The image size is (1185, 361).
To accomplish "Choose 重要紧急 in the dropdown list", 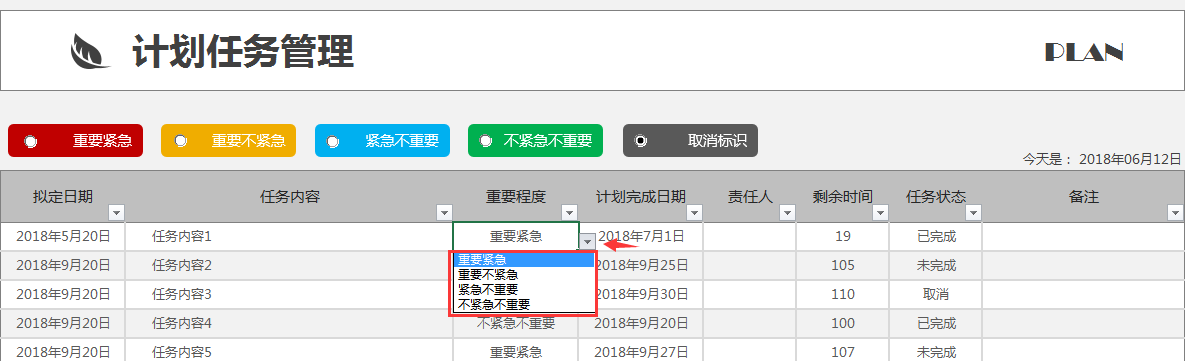I will pyautogui.click(x=523, y=261).
